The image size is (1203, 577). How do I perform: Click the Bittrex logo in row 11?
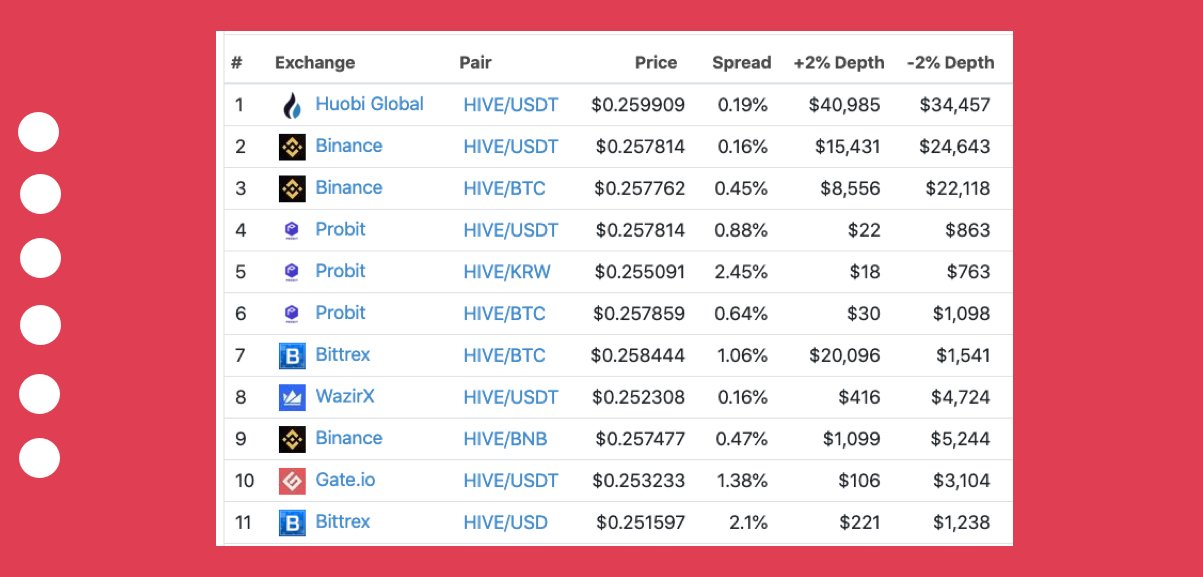[292, 523]
